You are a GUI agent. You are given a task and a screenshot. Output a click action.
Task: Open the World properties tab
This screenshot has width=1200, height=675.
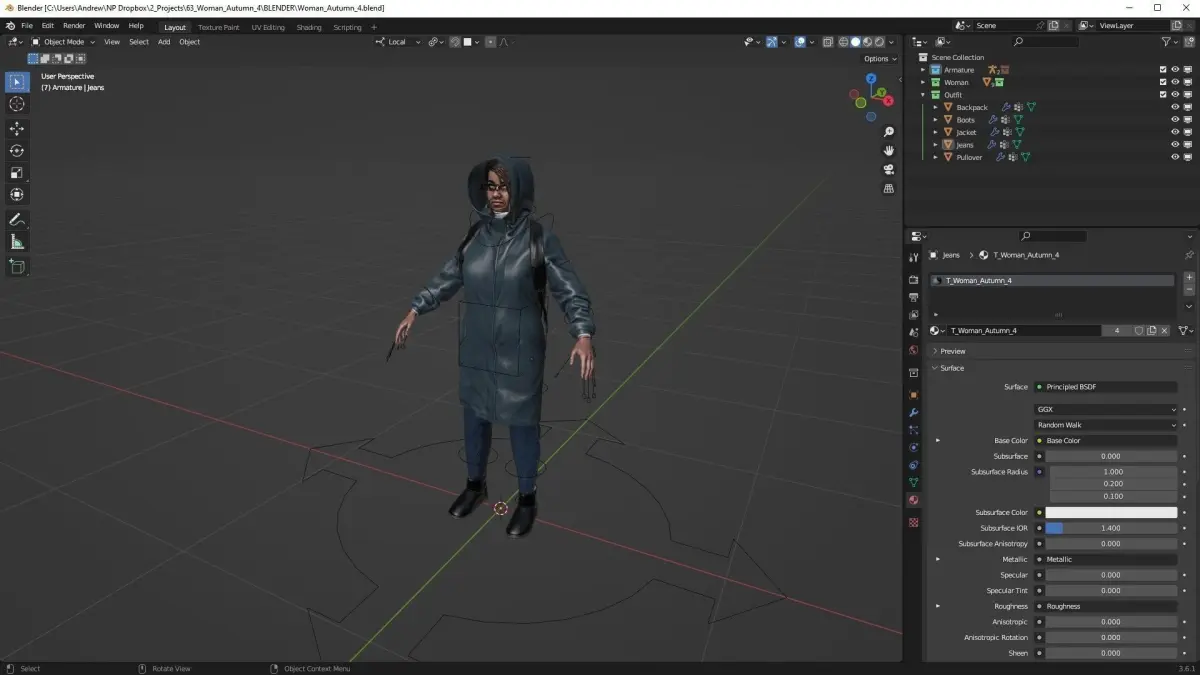[913, 350]
